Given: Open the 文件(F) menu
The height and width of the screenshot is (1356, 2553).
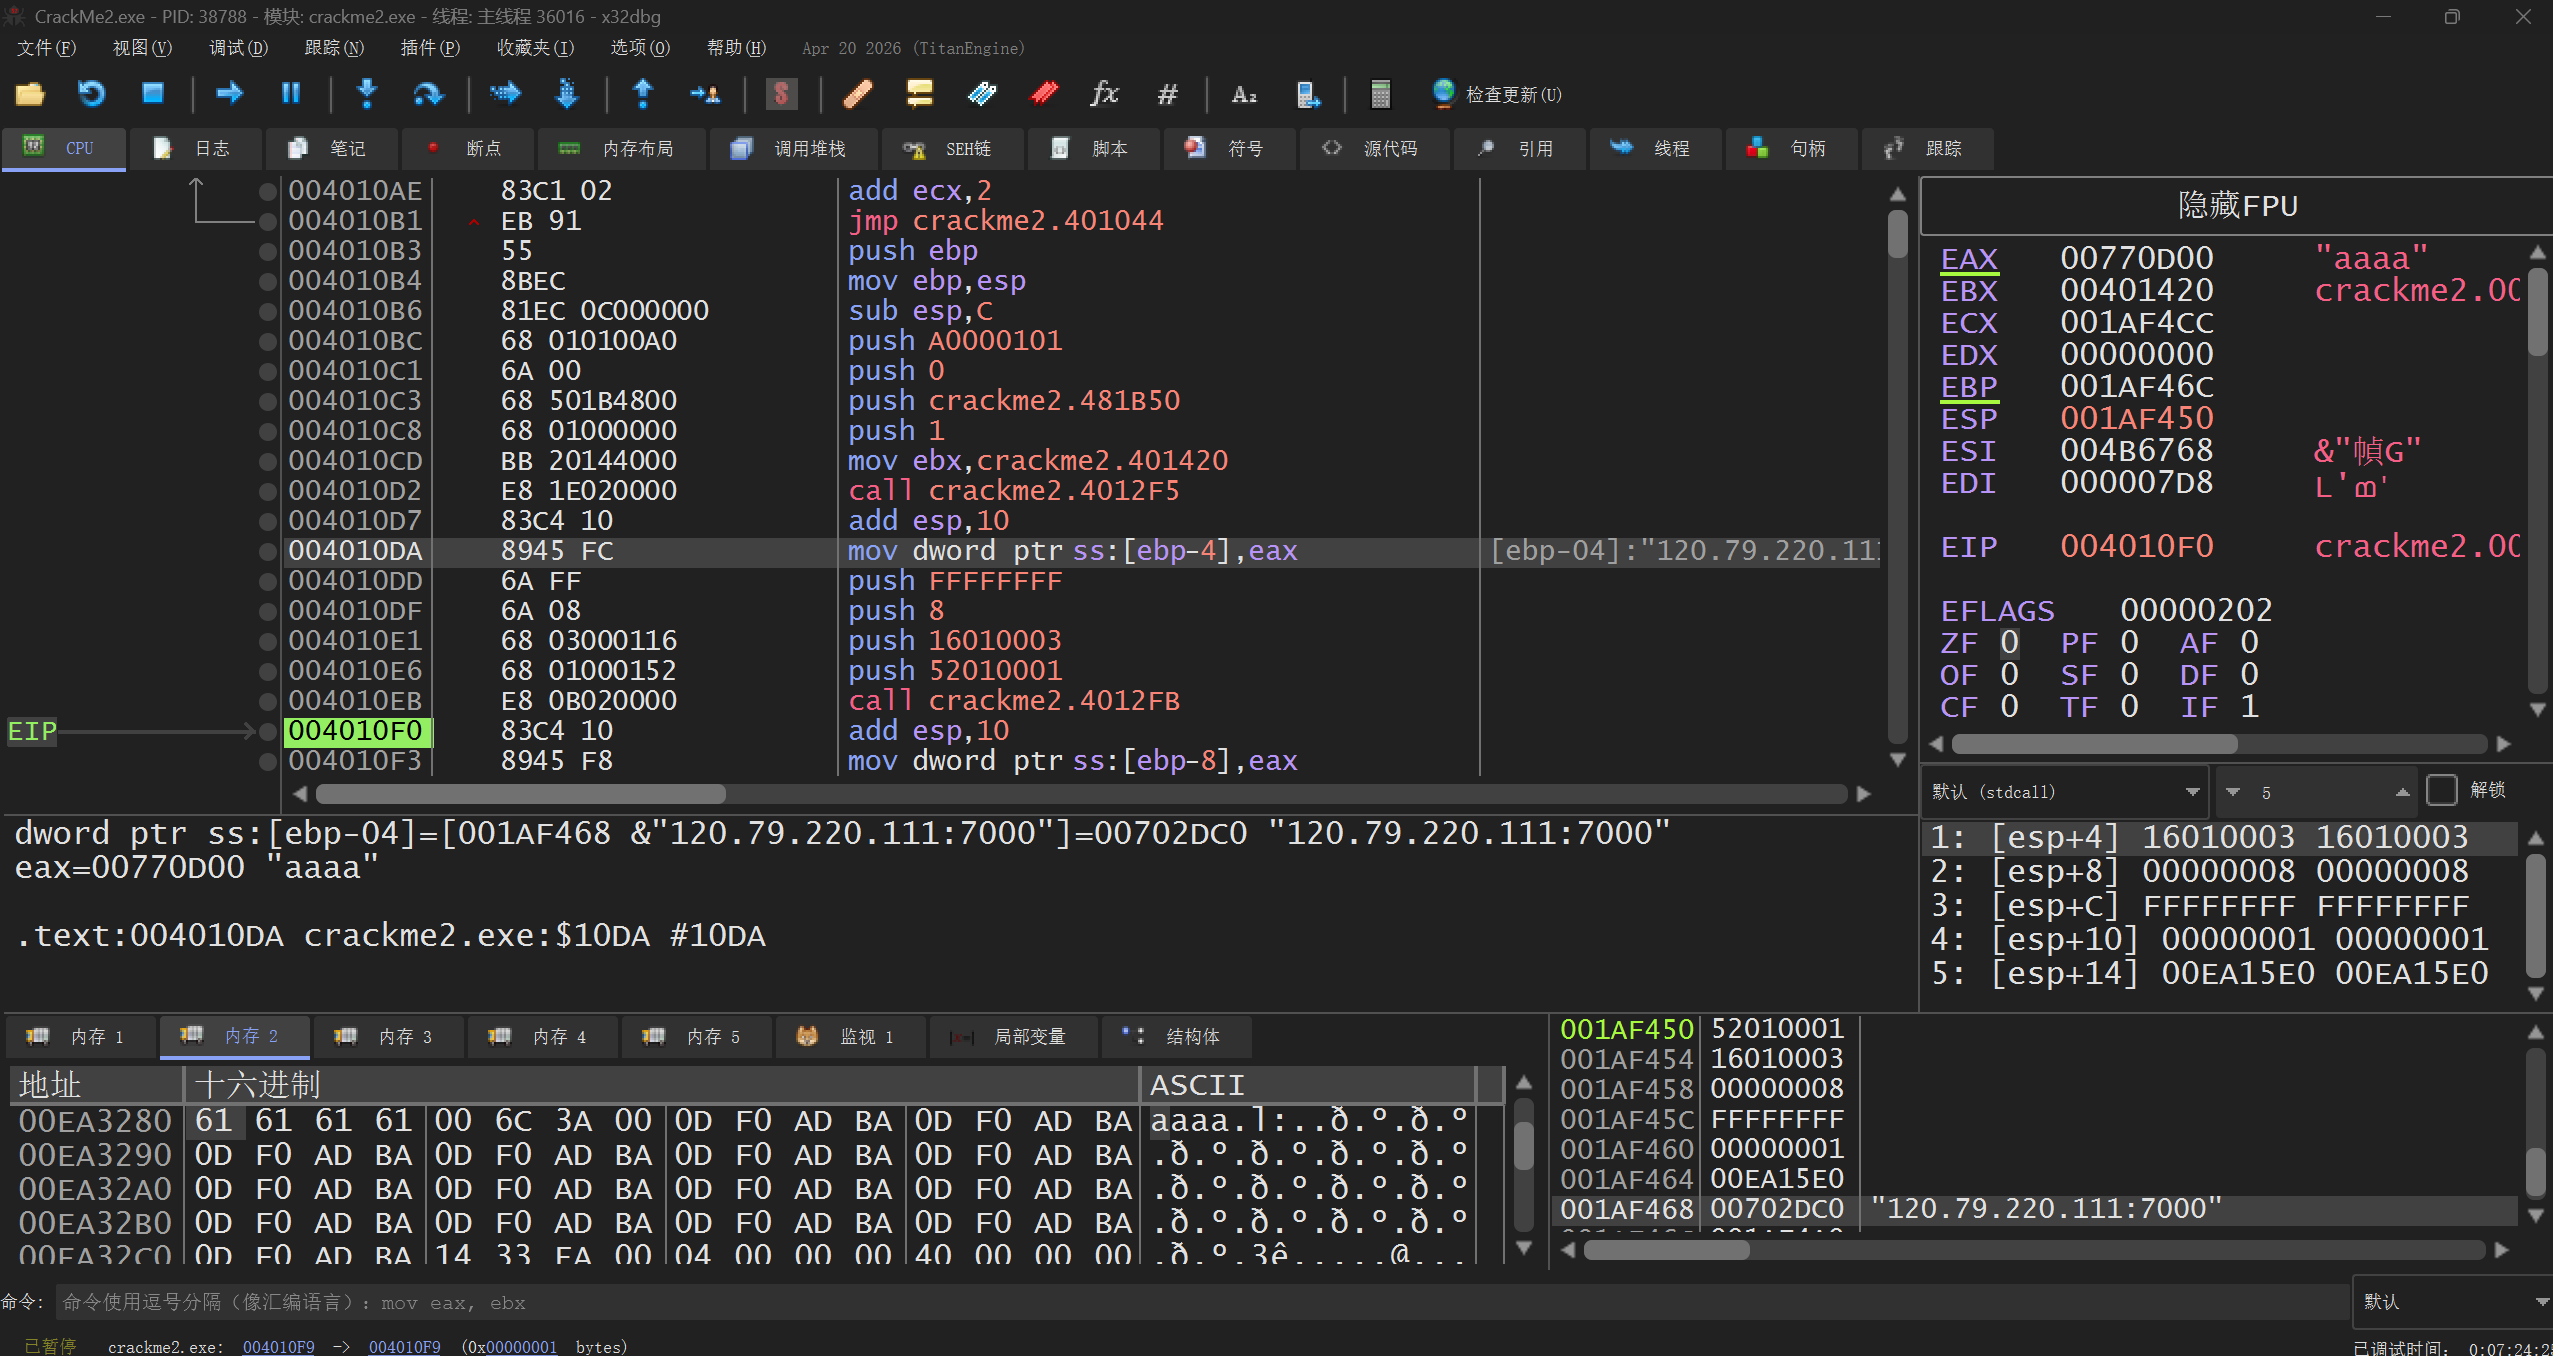Looking at the screenshot, I should coord(46,48).
